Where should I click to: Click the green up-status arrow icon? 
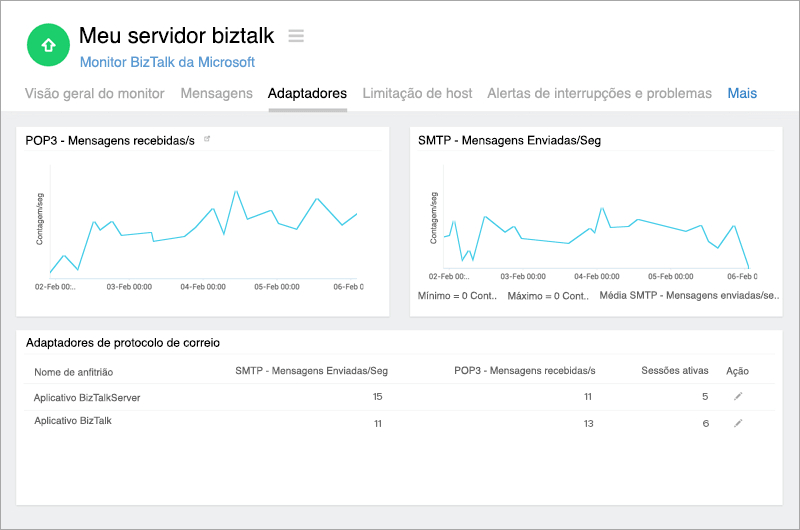tap(48, 45)
